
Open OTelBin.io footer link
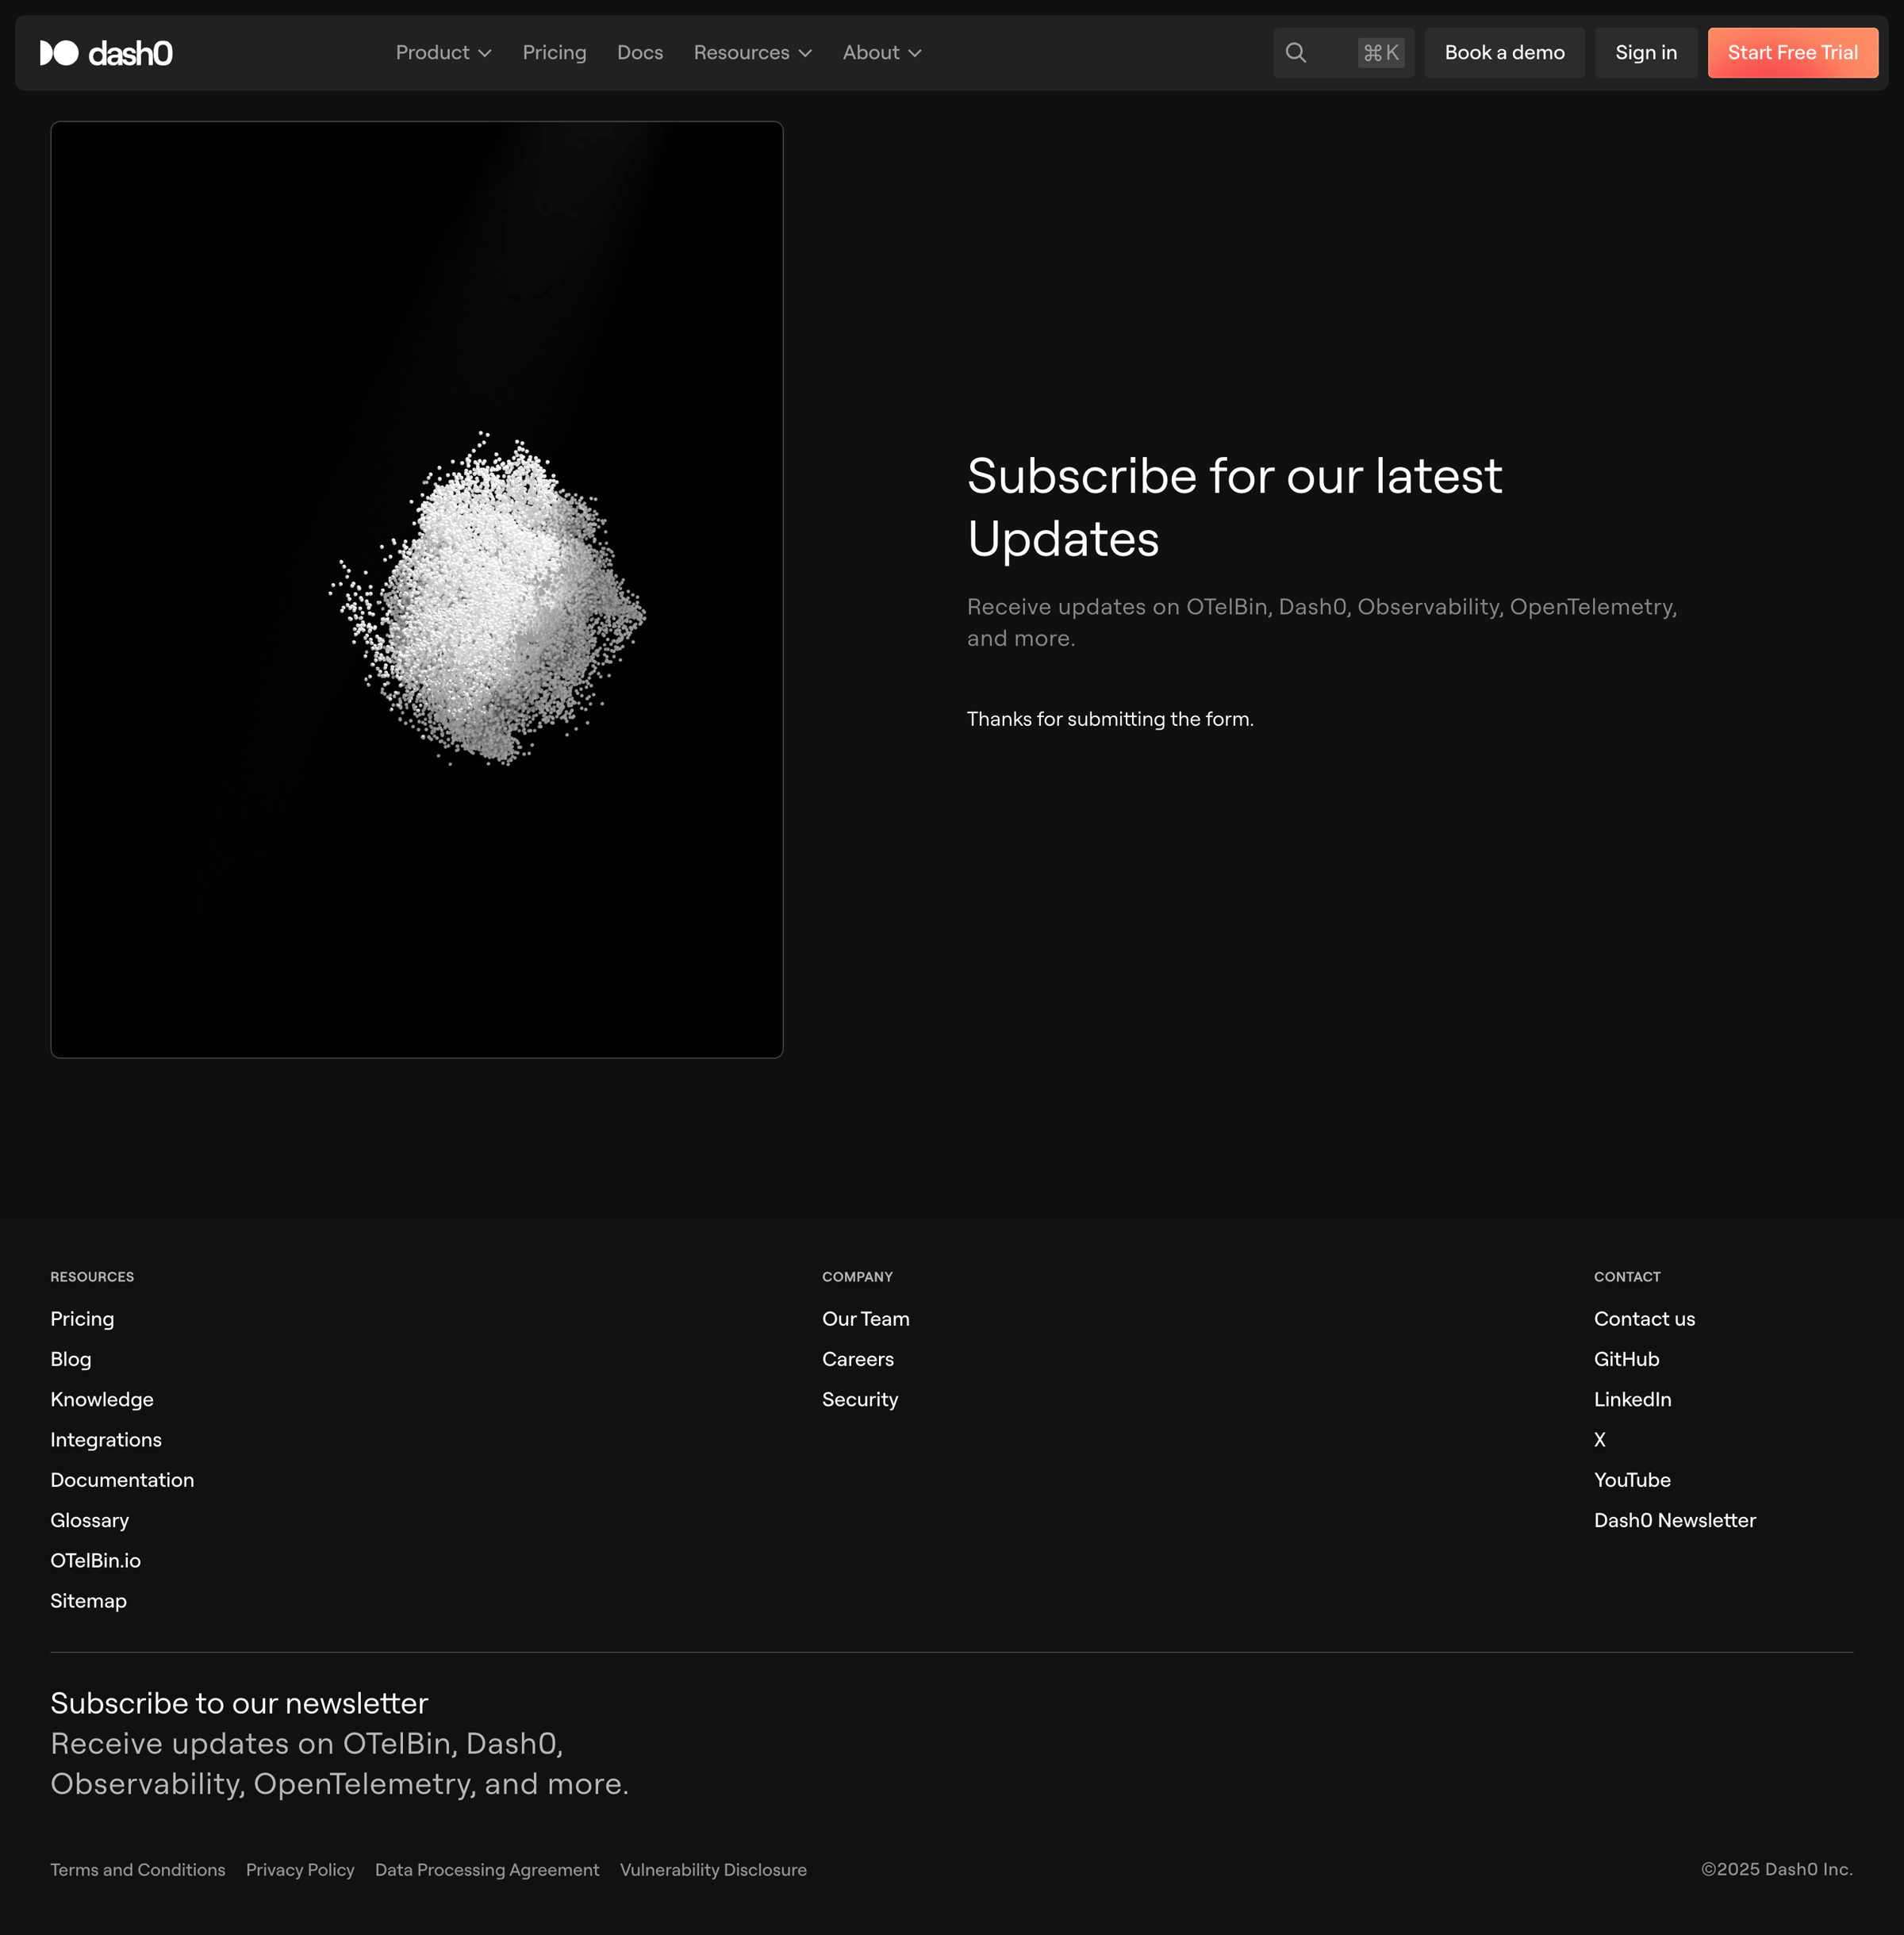[96, 1561]
